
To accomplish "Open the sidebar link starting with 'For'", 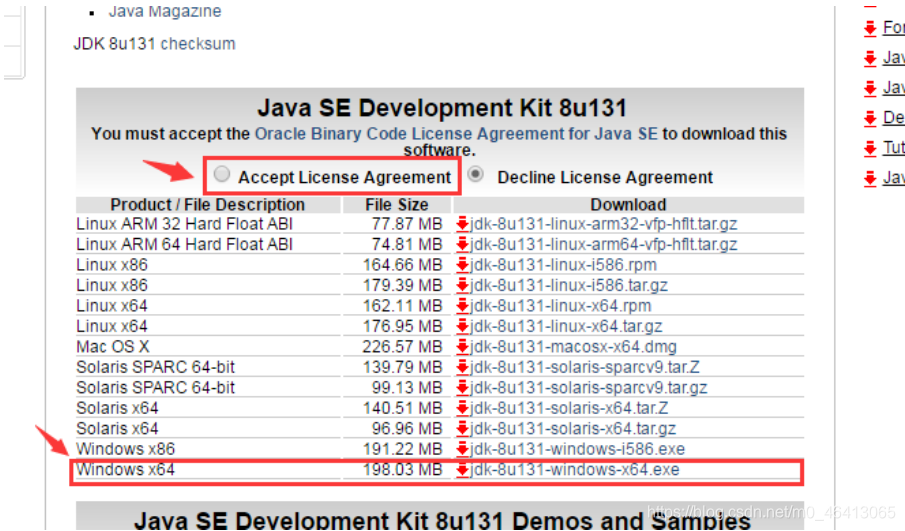I will 894,27.
